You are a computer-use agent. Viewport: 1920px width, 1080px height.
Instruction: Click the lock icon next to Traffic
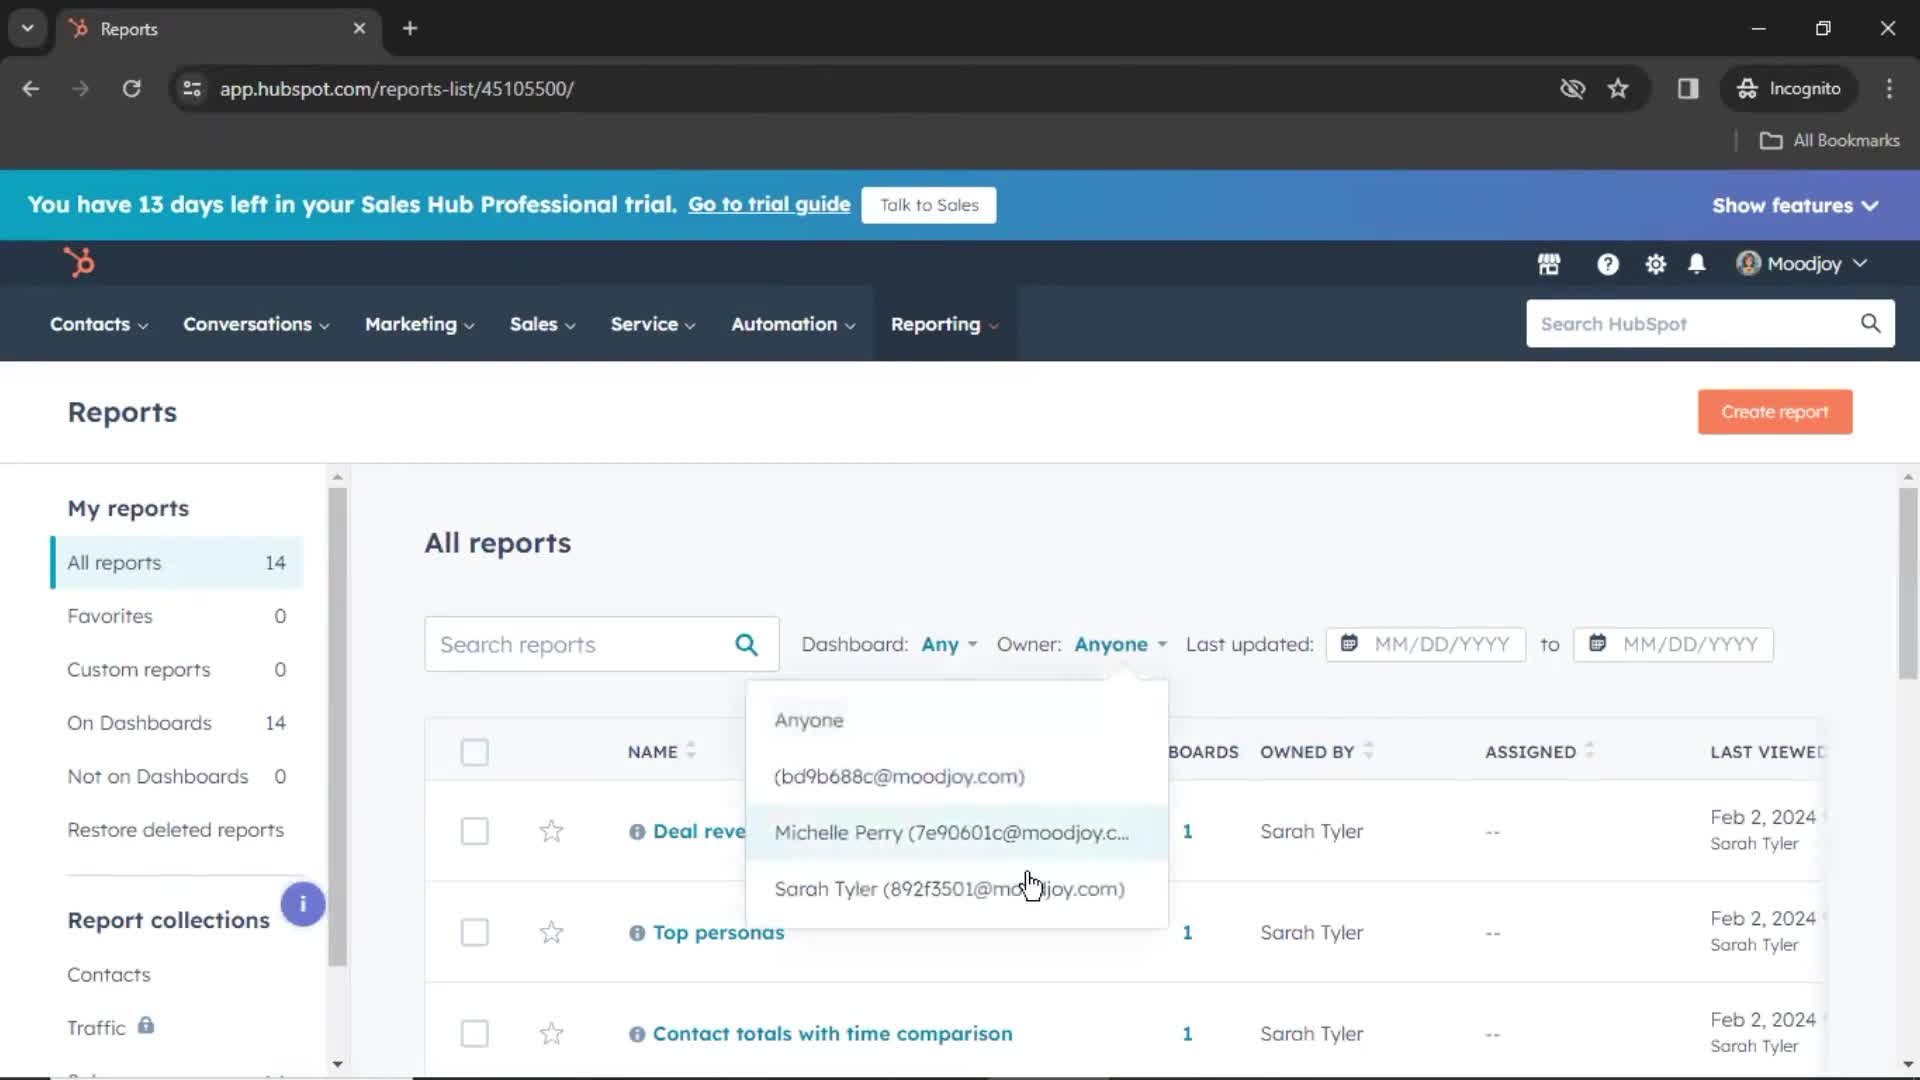146,1026
